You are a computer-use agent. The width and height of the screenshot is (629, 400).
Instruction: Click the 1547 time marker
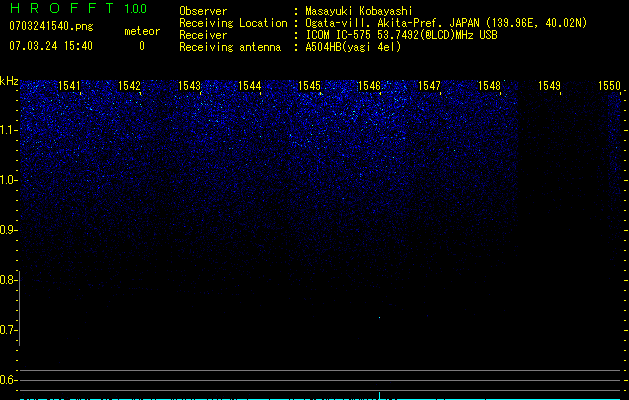pos(429,85)
